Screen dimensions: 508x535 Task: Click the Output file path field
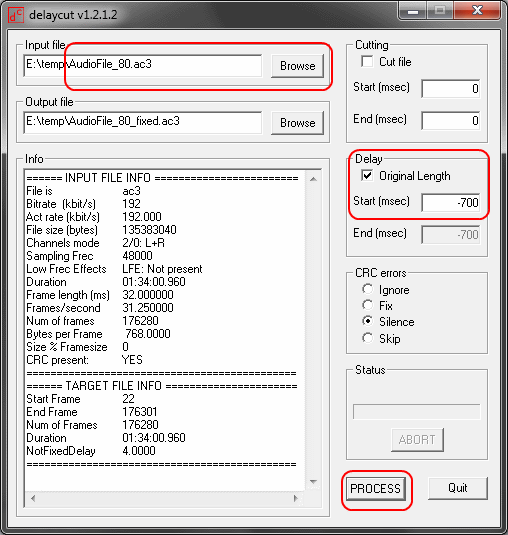click(143, 122)
